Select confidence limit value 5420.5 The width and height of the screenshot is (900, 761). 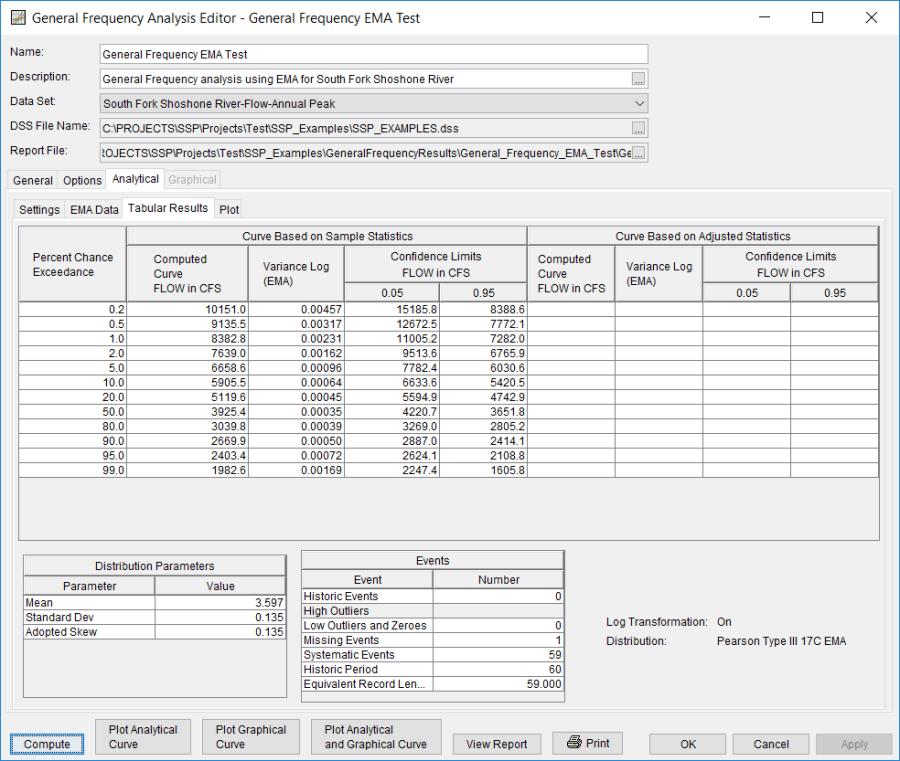483,383
